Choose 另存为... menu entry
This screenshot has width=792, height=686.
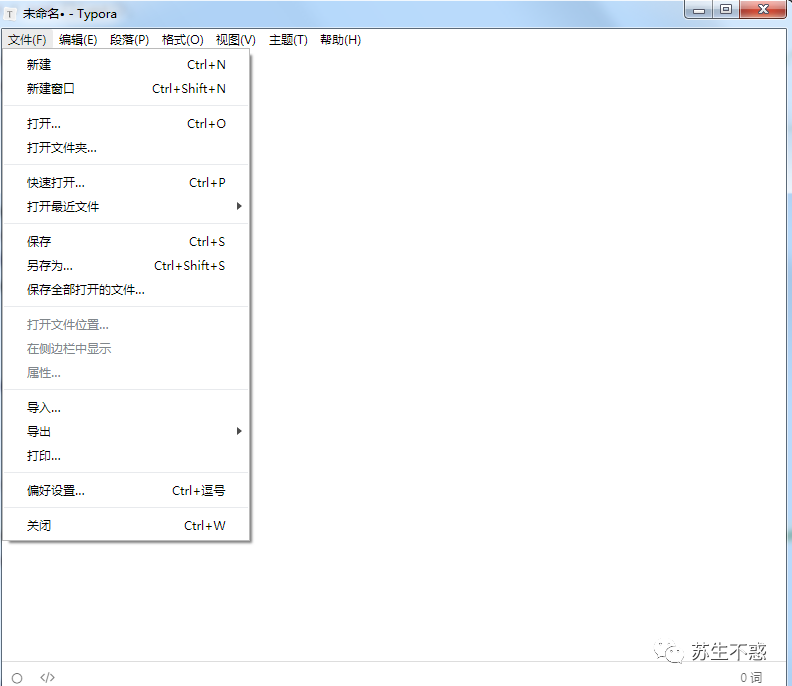(126, 266)
